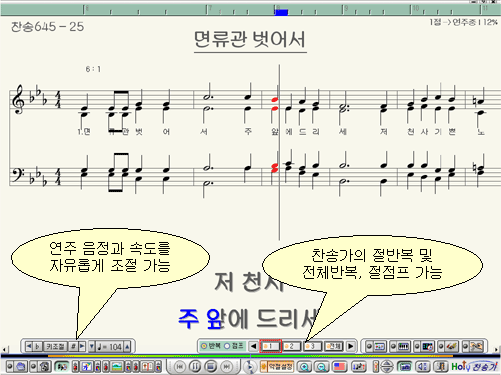The width and height of the screenshot is (501, 375).
Task: Click the right scroll arrow at toolbar edge
Action: point(497,349)
